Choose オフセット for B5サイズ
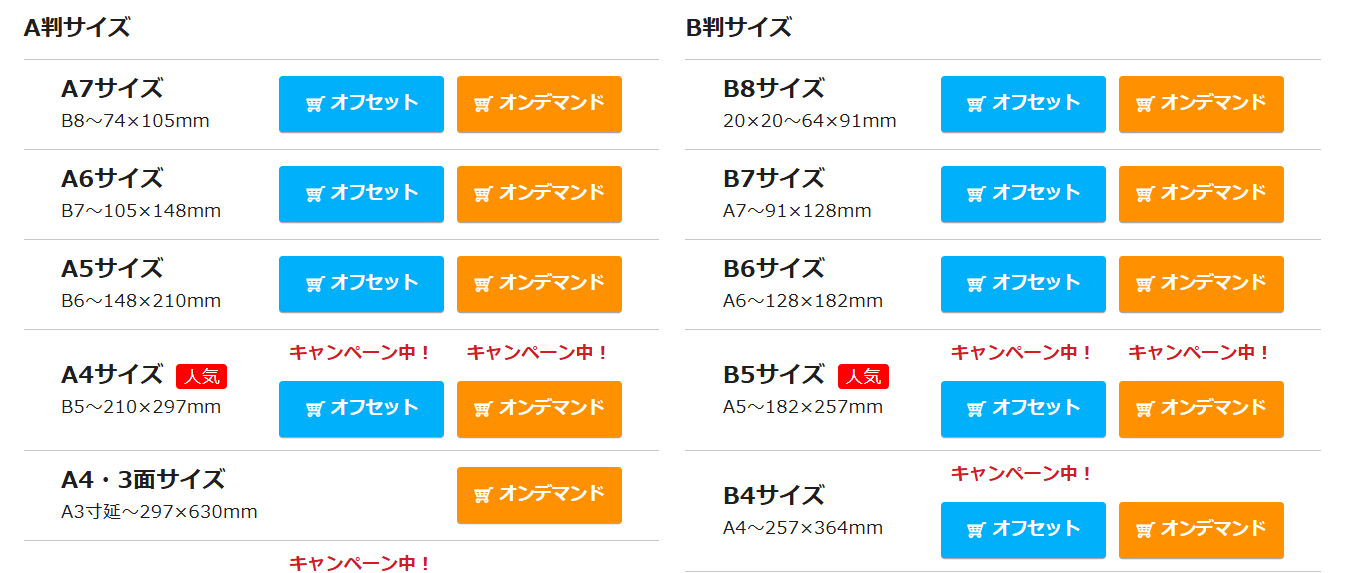 [1023, 409]
